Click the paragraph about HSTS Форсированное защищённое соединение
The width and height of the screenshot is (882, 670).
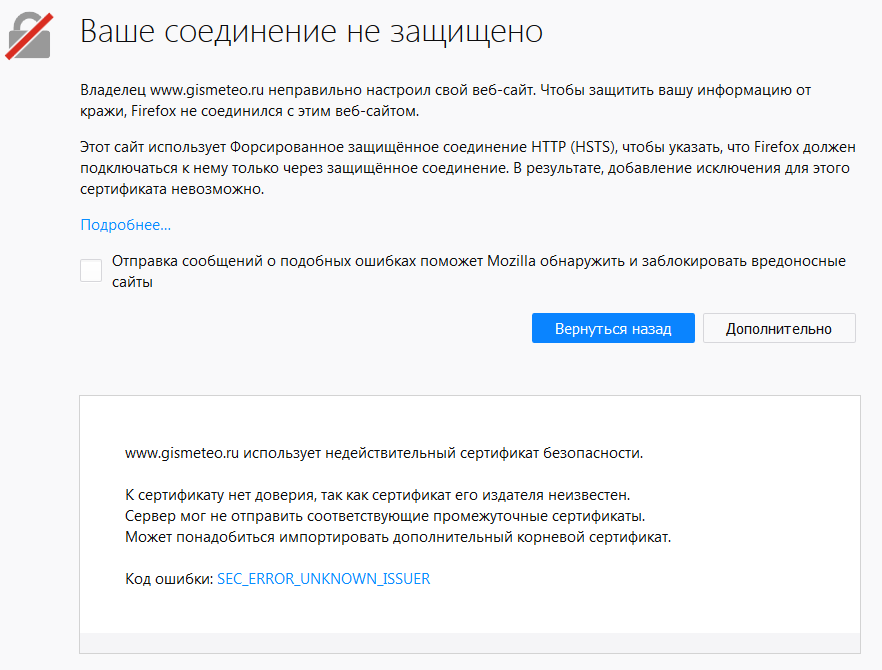pos(468,168)
